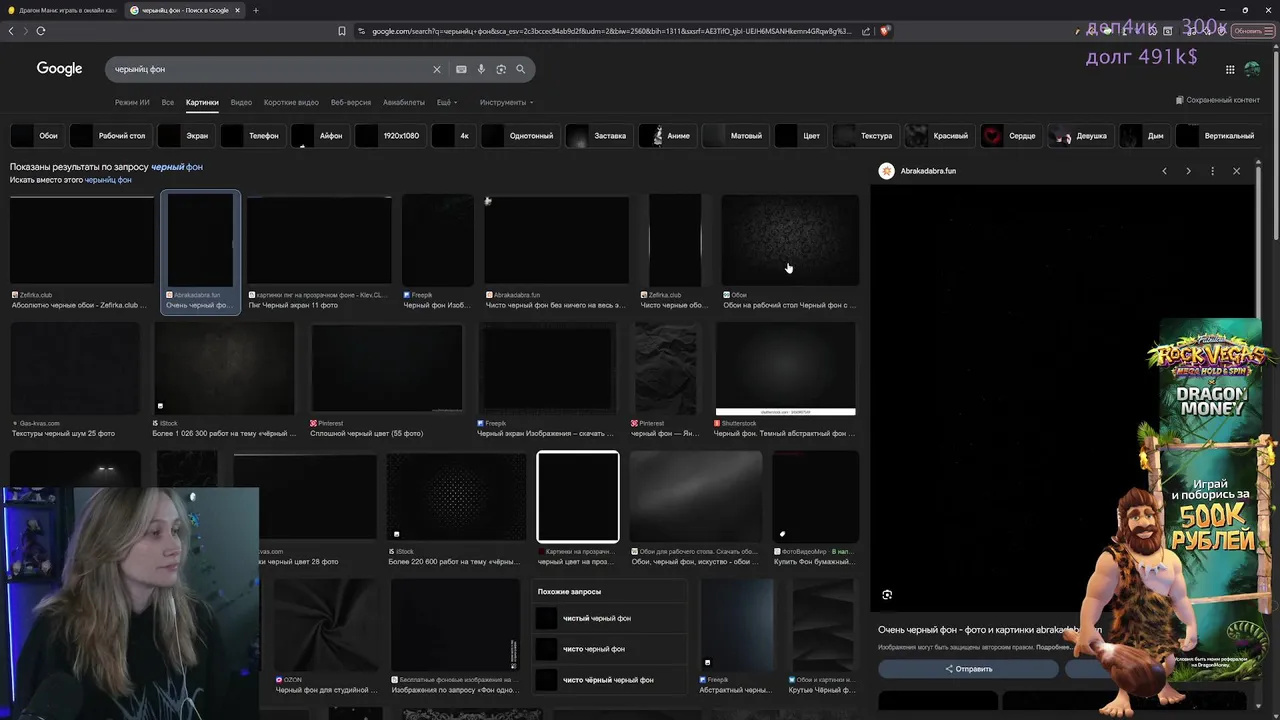This screenshot has width=1280, height=720.
Task: Search by image with the Lens camera icon
Action: 501,69
